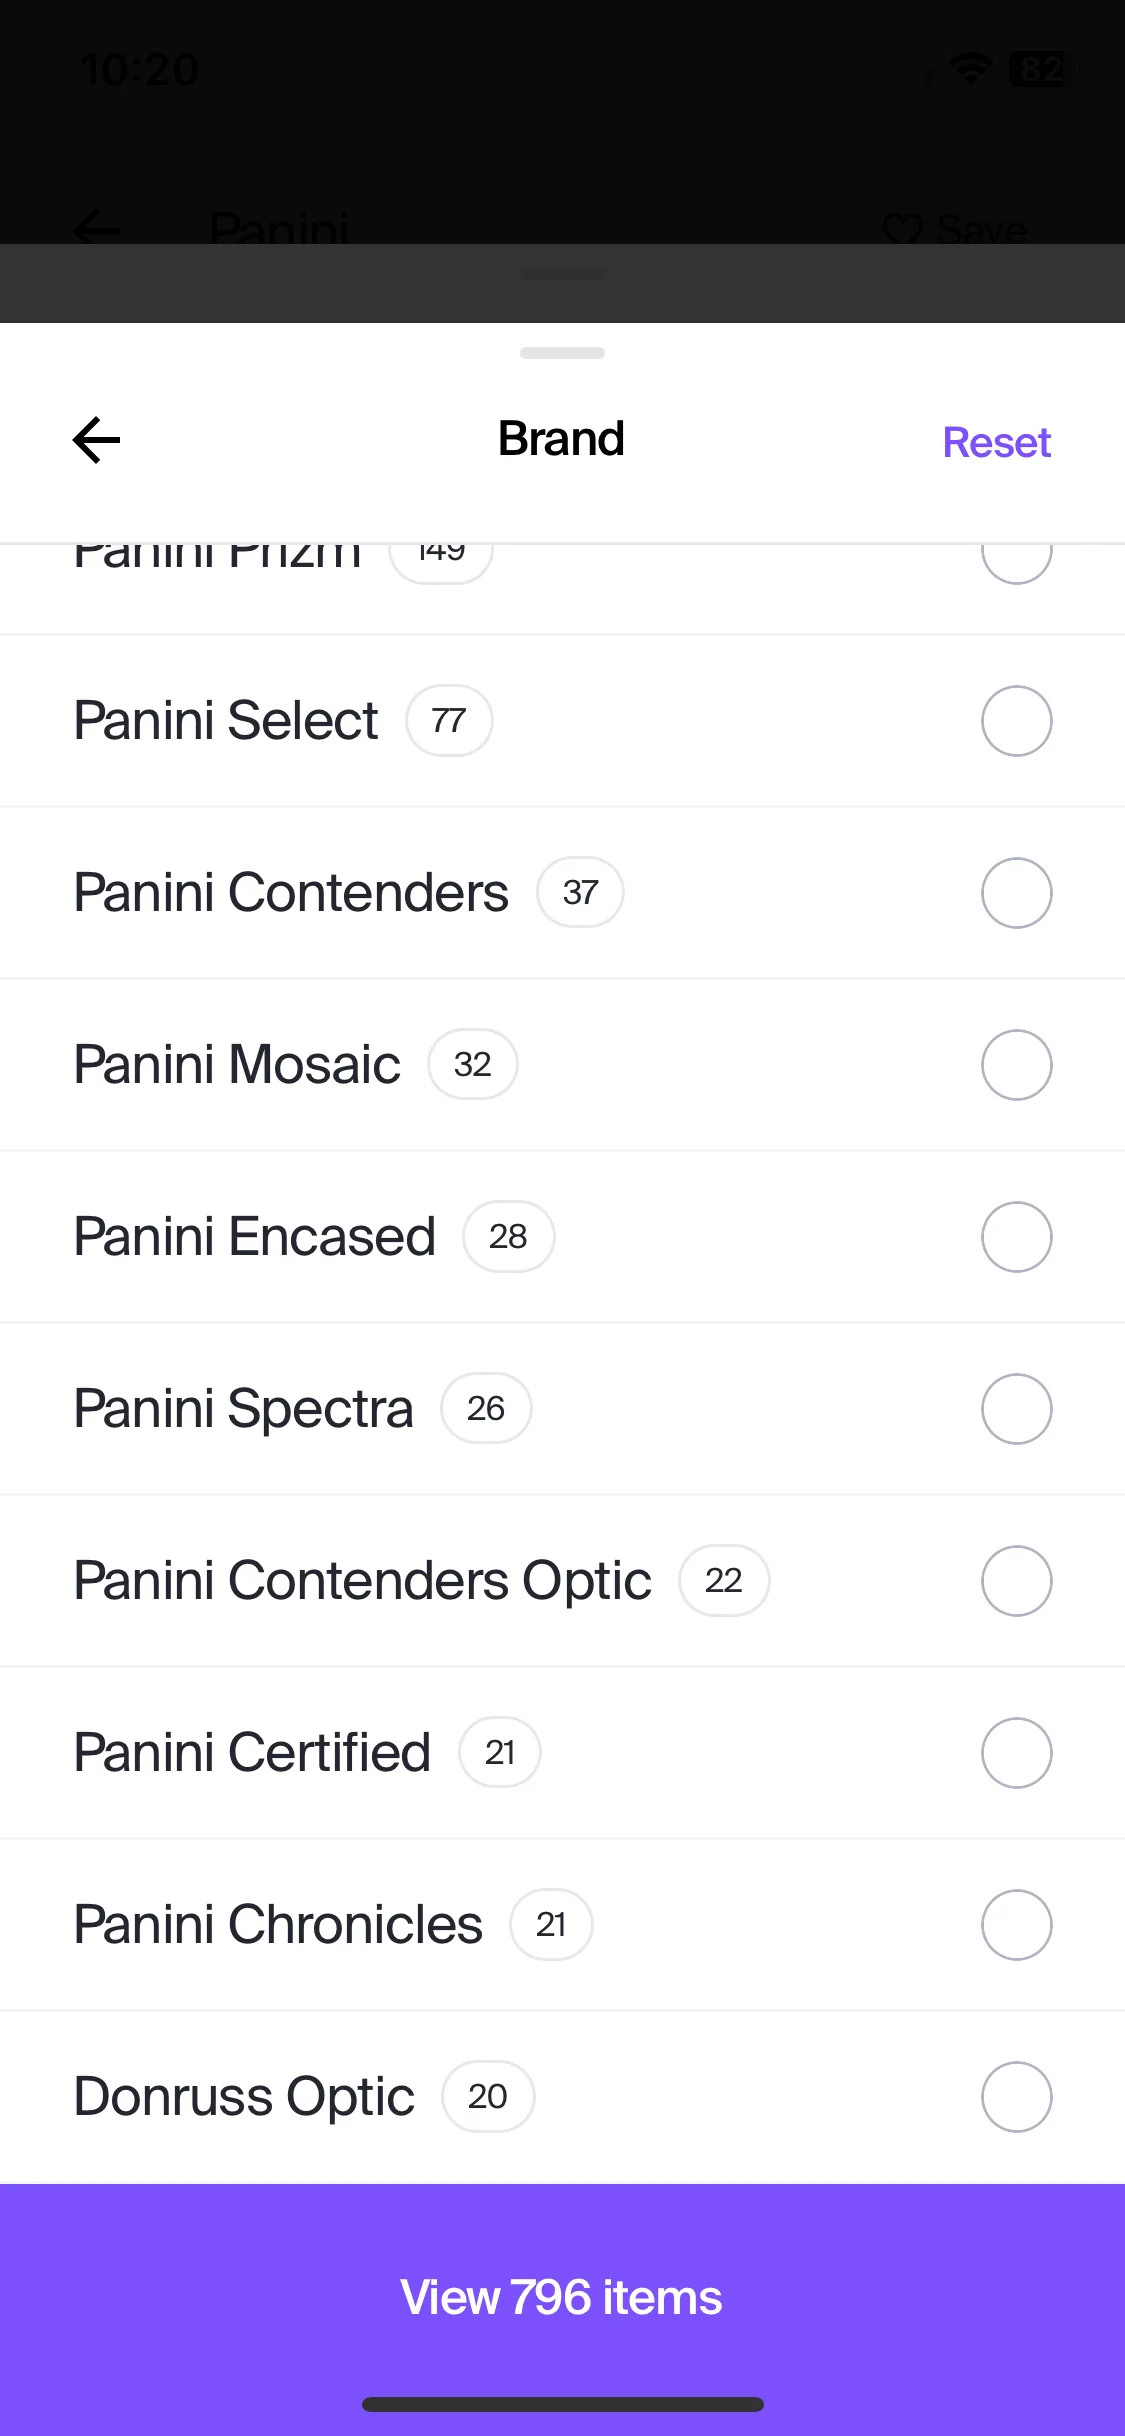1125x2436 pixels.
Task: Select the Panini Select radio button
Action: [1016, 721]
